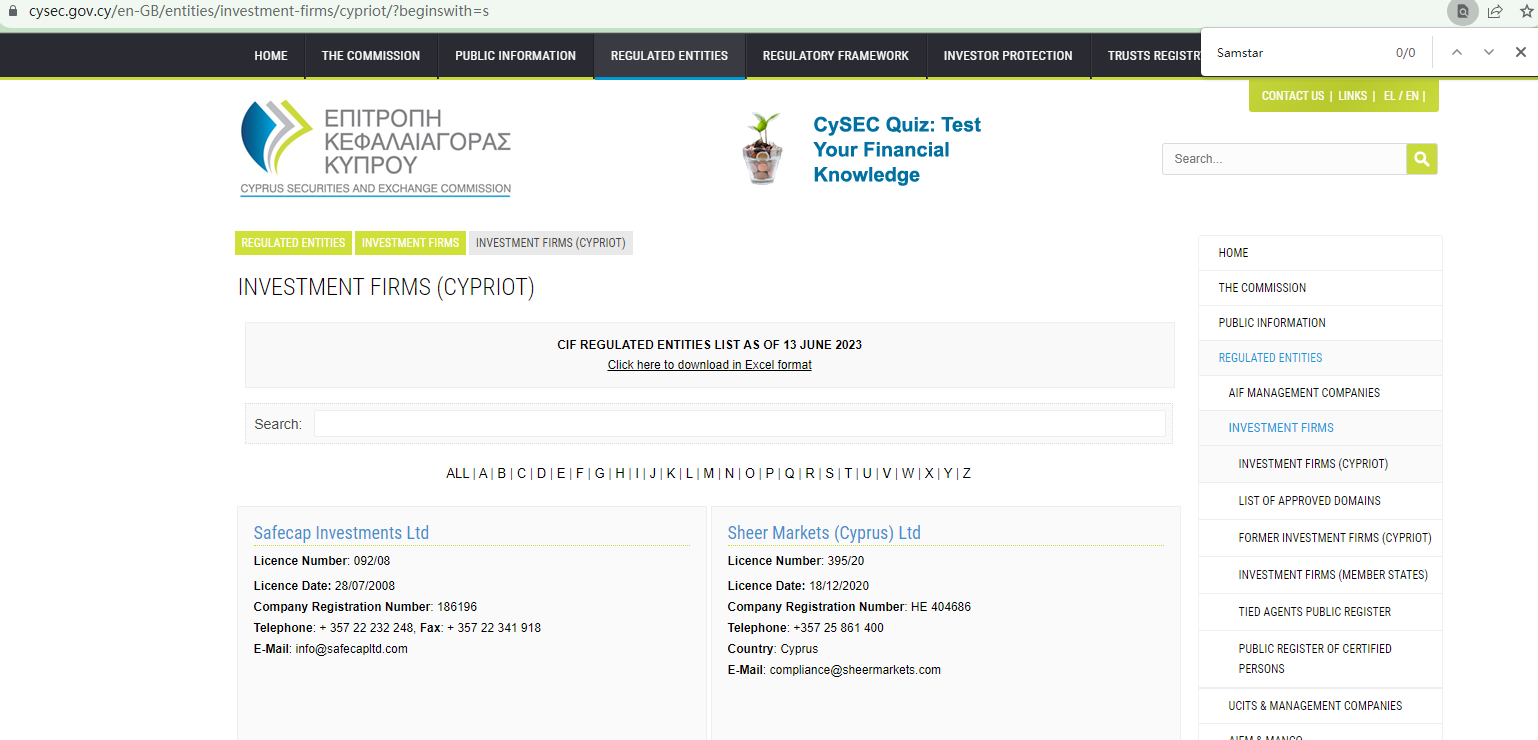Click the entity list Search field
This screenshot has height=740, width=1538.
[x=740, y=424]
